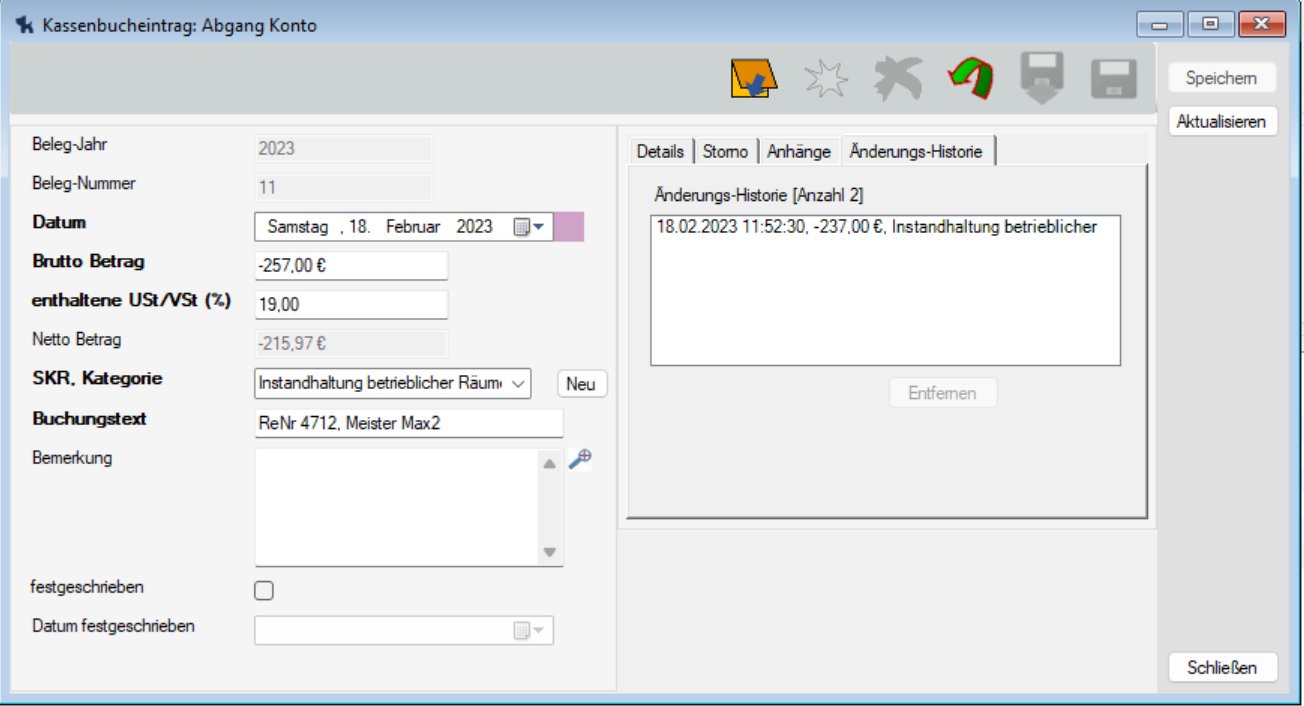Click the orange folder with blue arrow icon
This screenshot has height=706, width=1304.
tap(754, 79)
